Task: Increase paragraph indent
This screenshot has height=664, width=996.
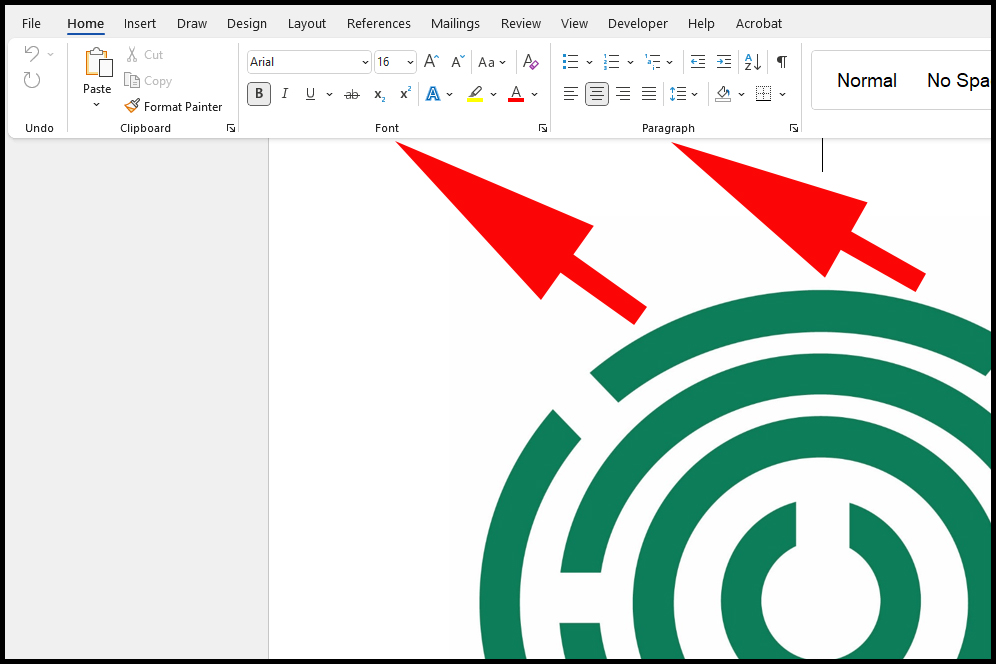Action: (723, 62)
